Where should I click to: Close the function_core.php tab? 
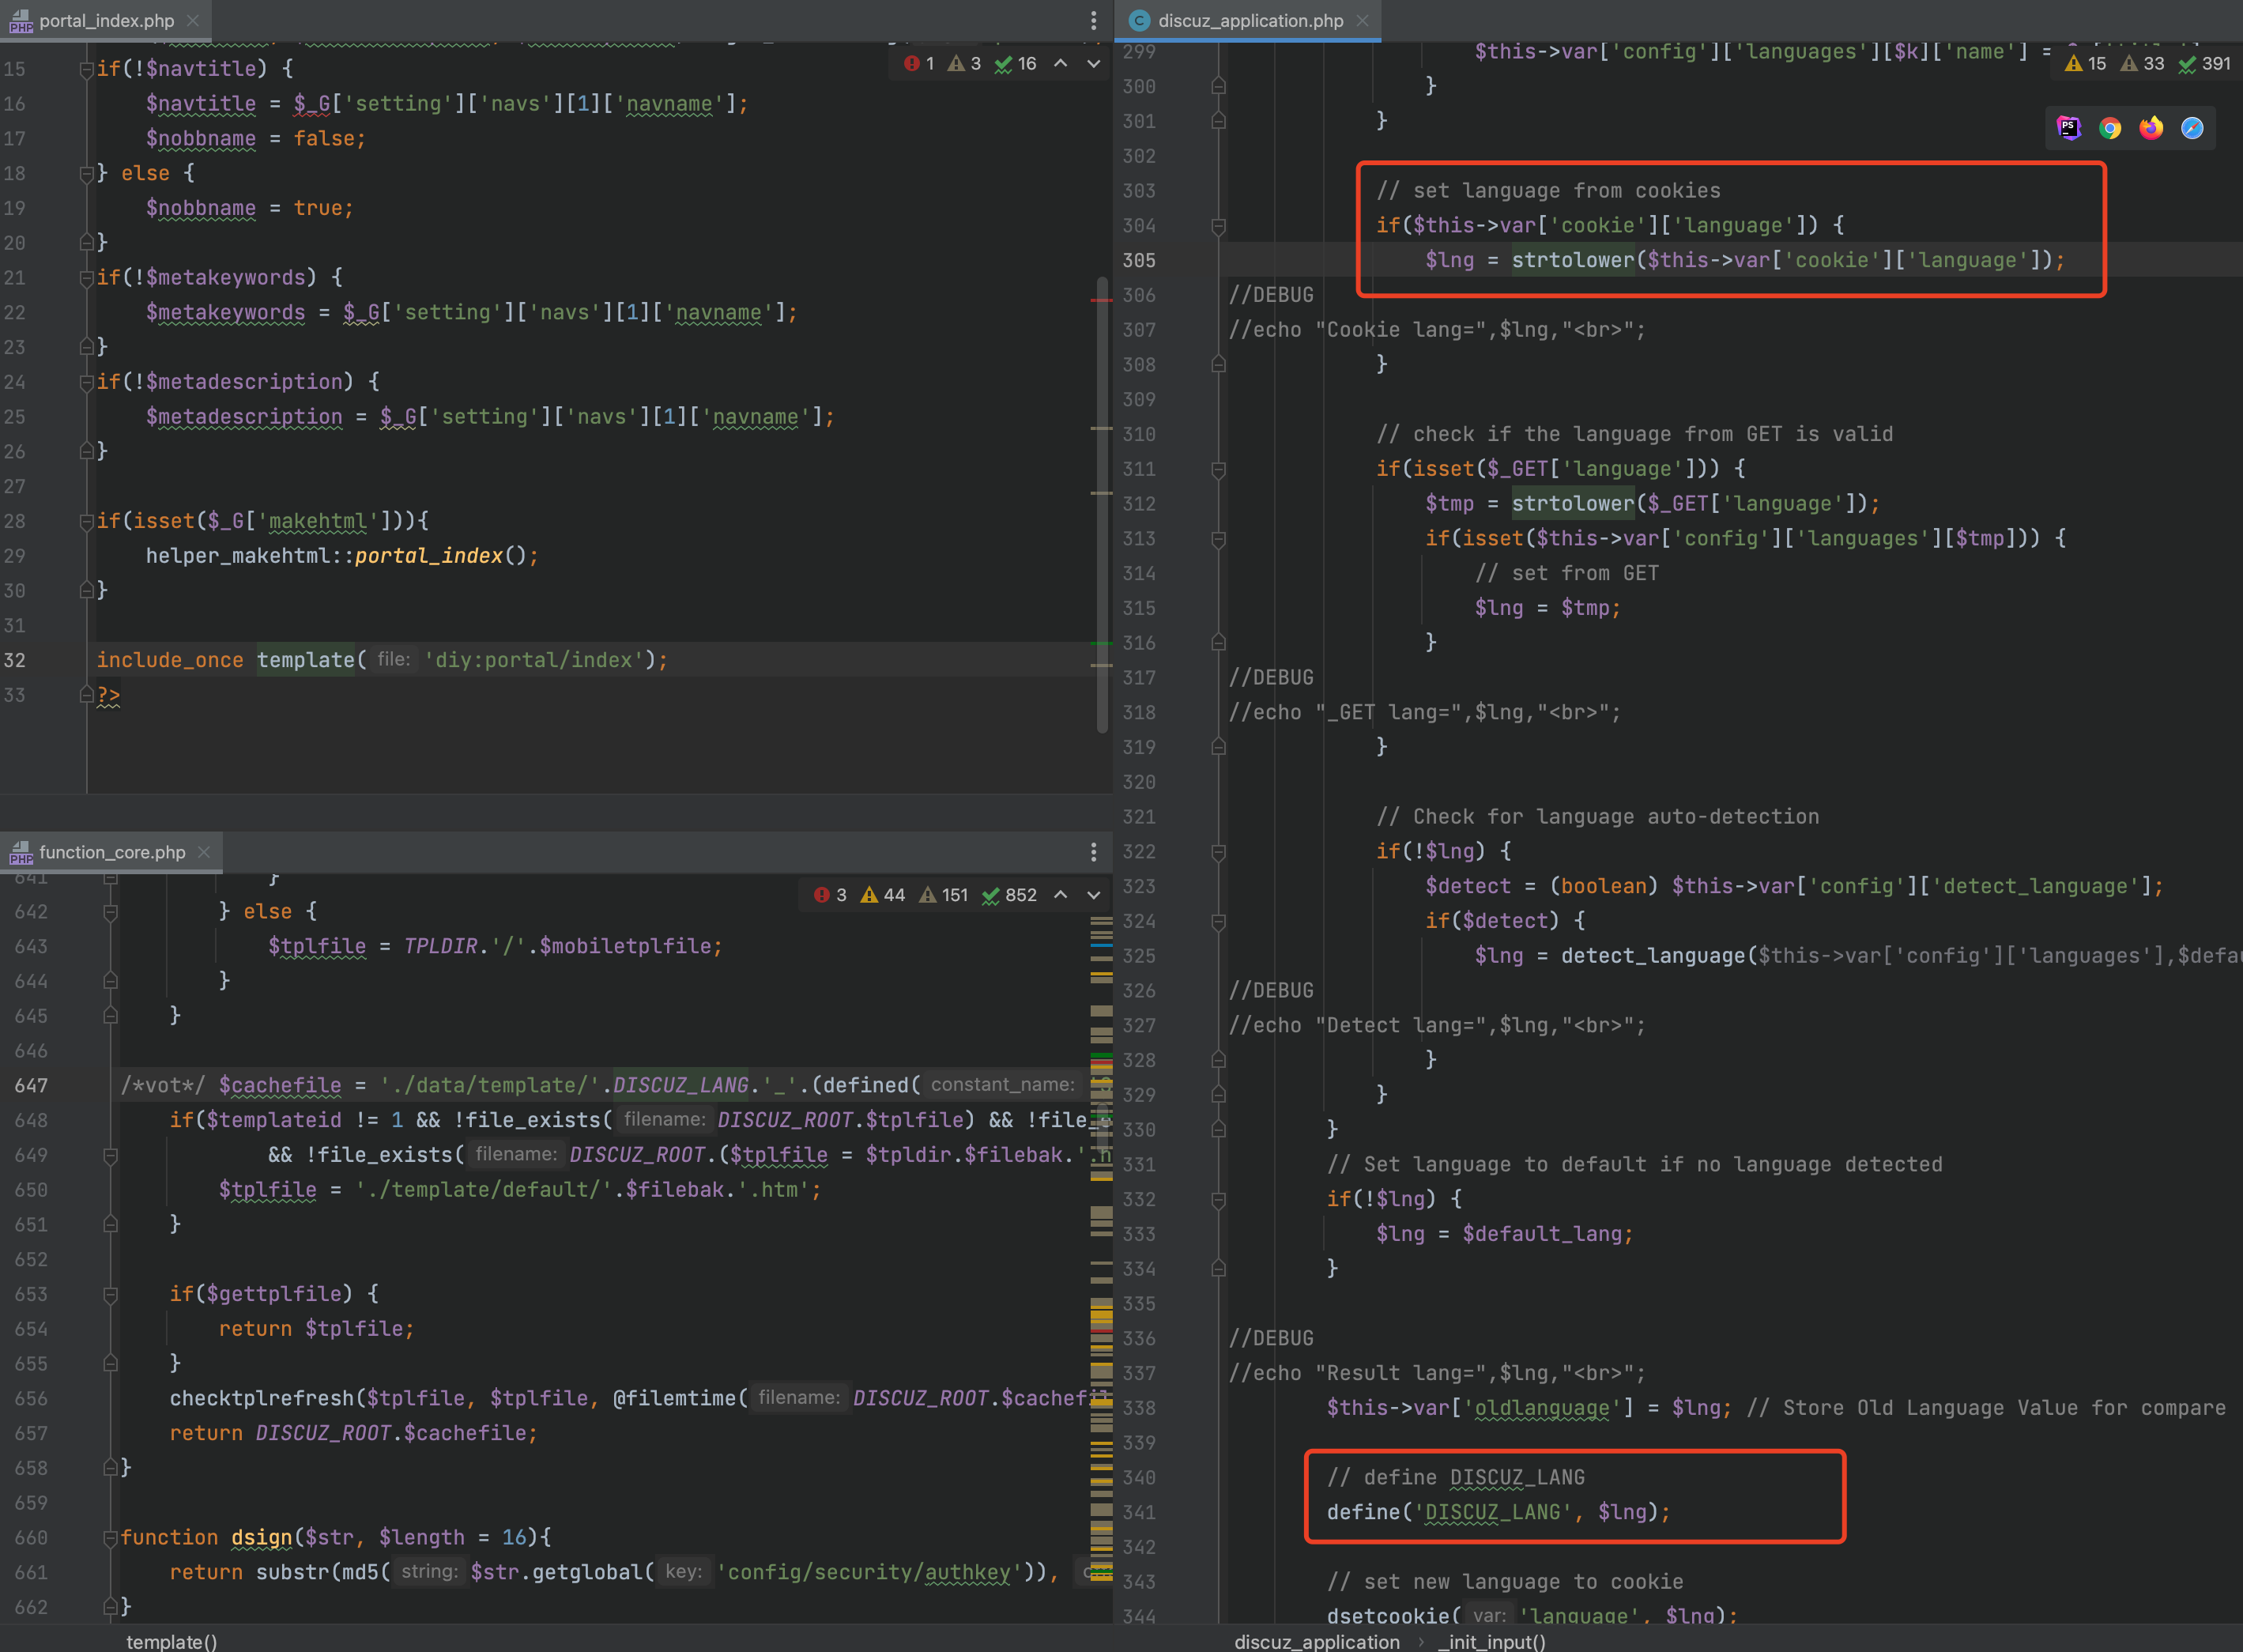204,851
